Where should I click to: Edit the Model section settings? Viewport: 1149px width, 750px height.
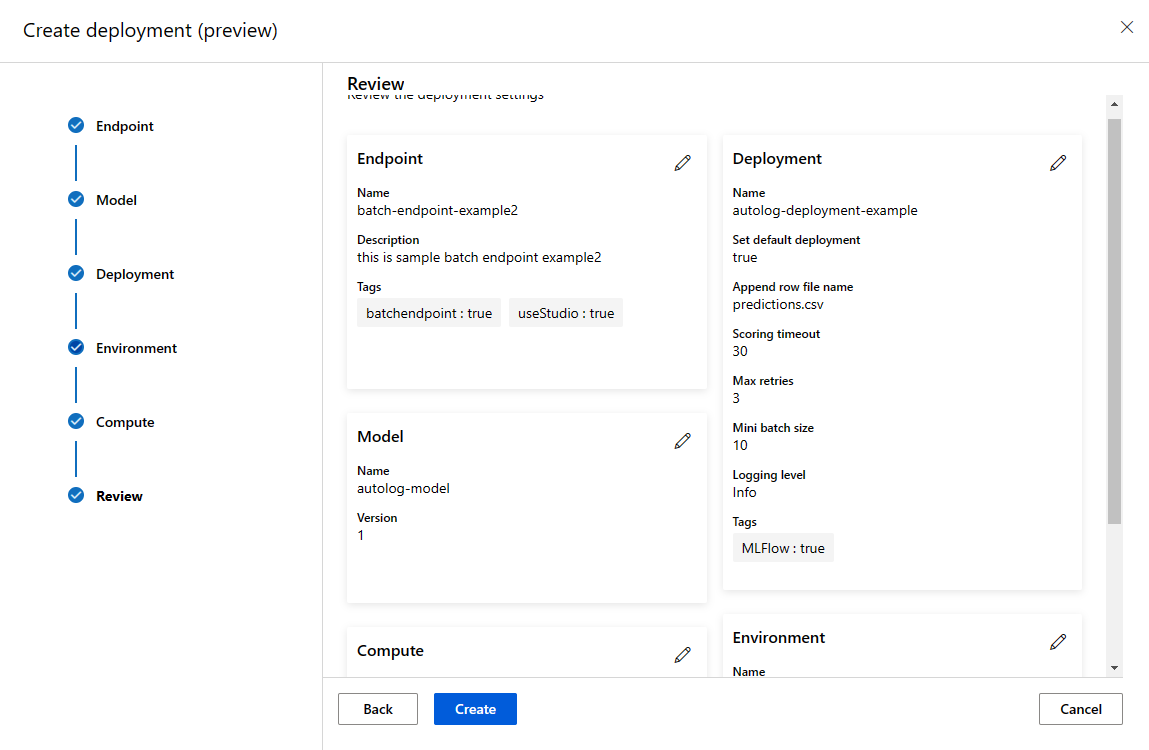(x=683, y=441)
